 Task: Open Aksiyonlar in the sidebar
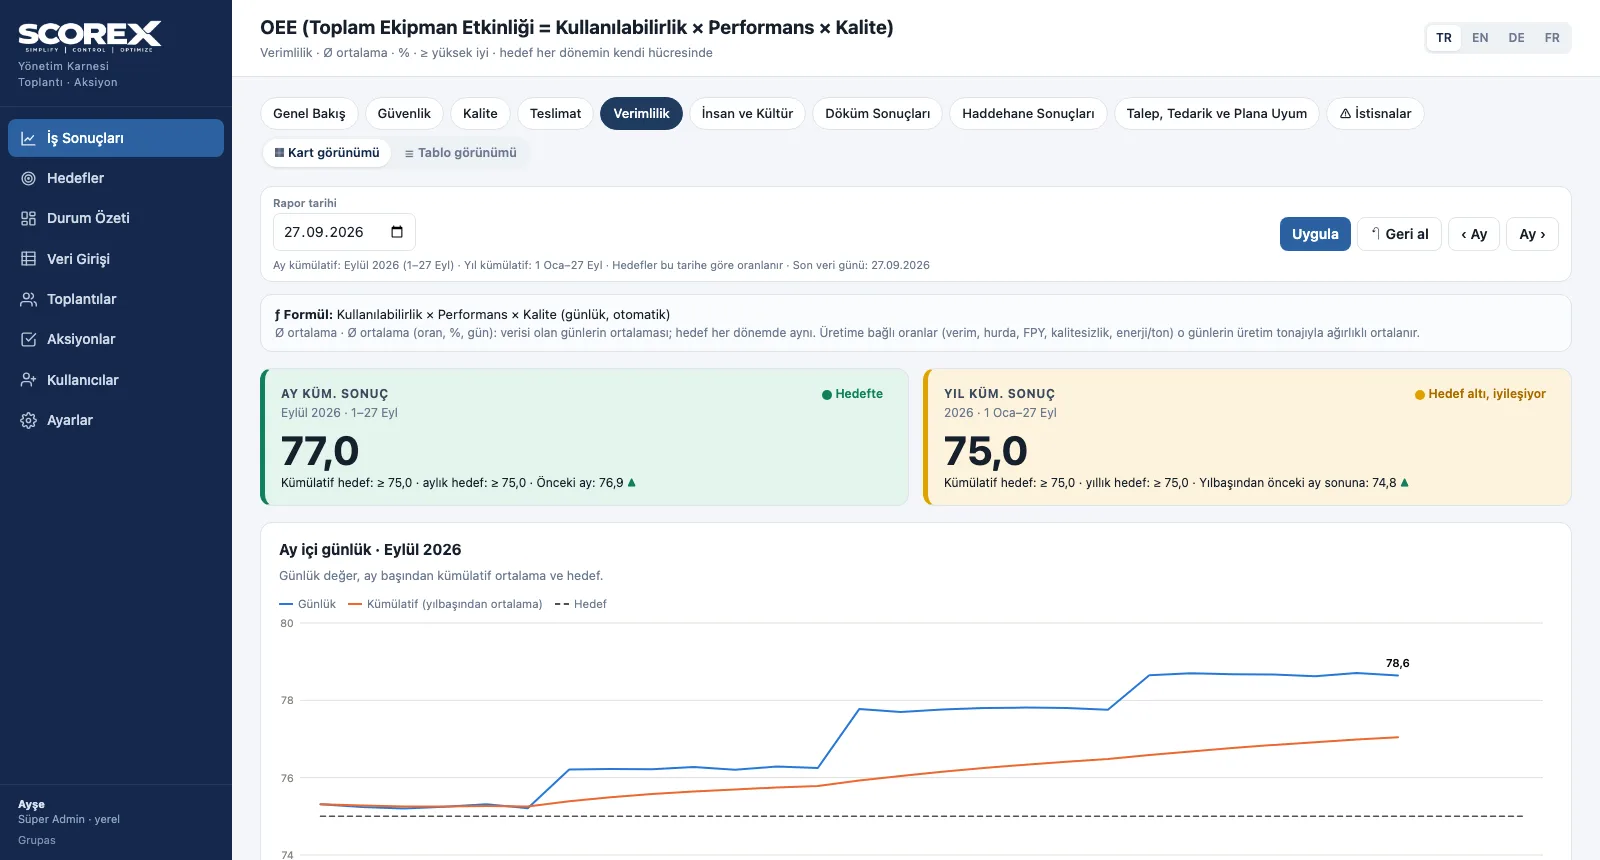pyautogui.click(x=116, y=339)
